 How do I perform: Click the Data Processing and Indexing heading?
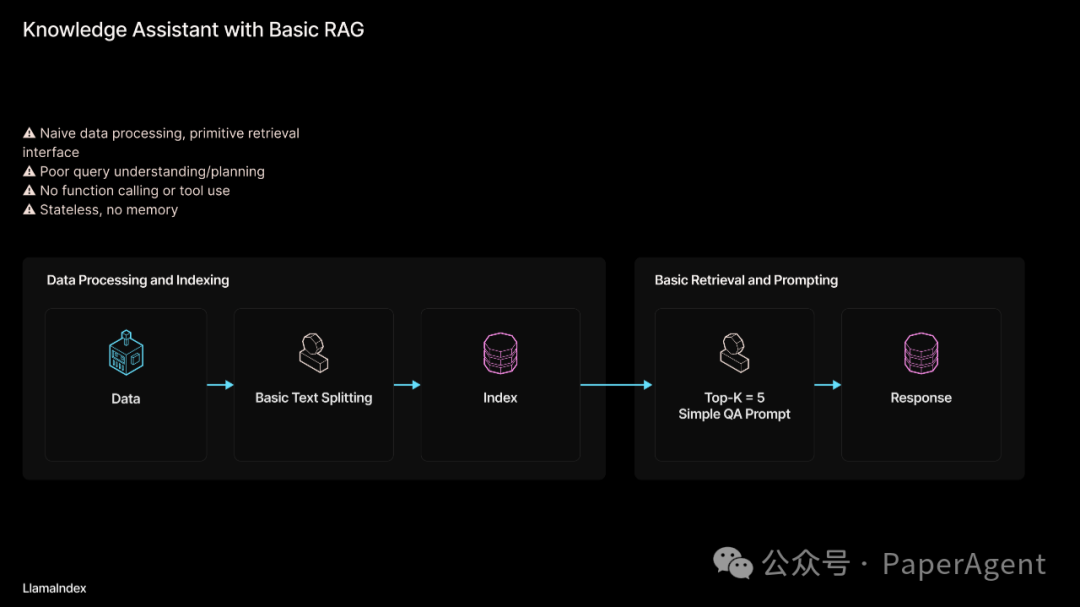[x=138, y=280]
